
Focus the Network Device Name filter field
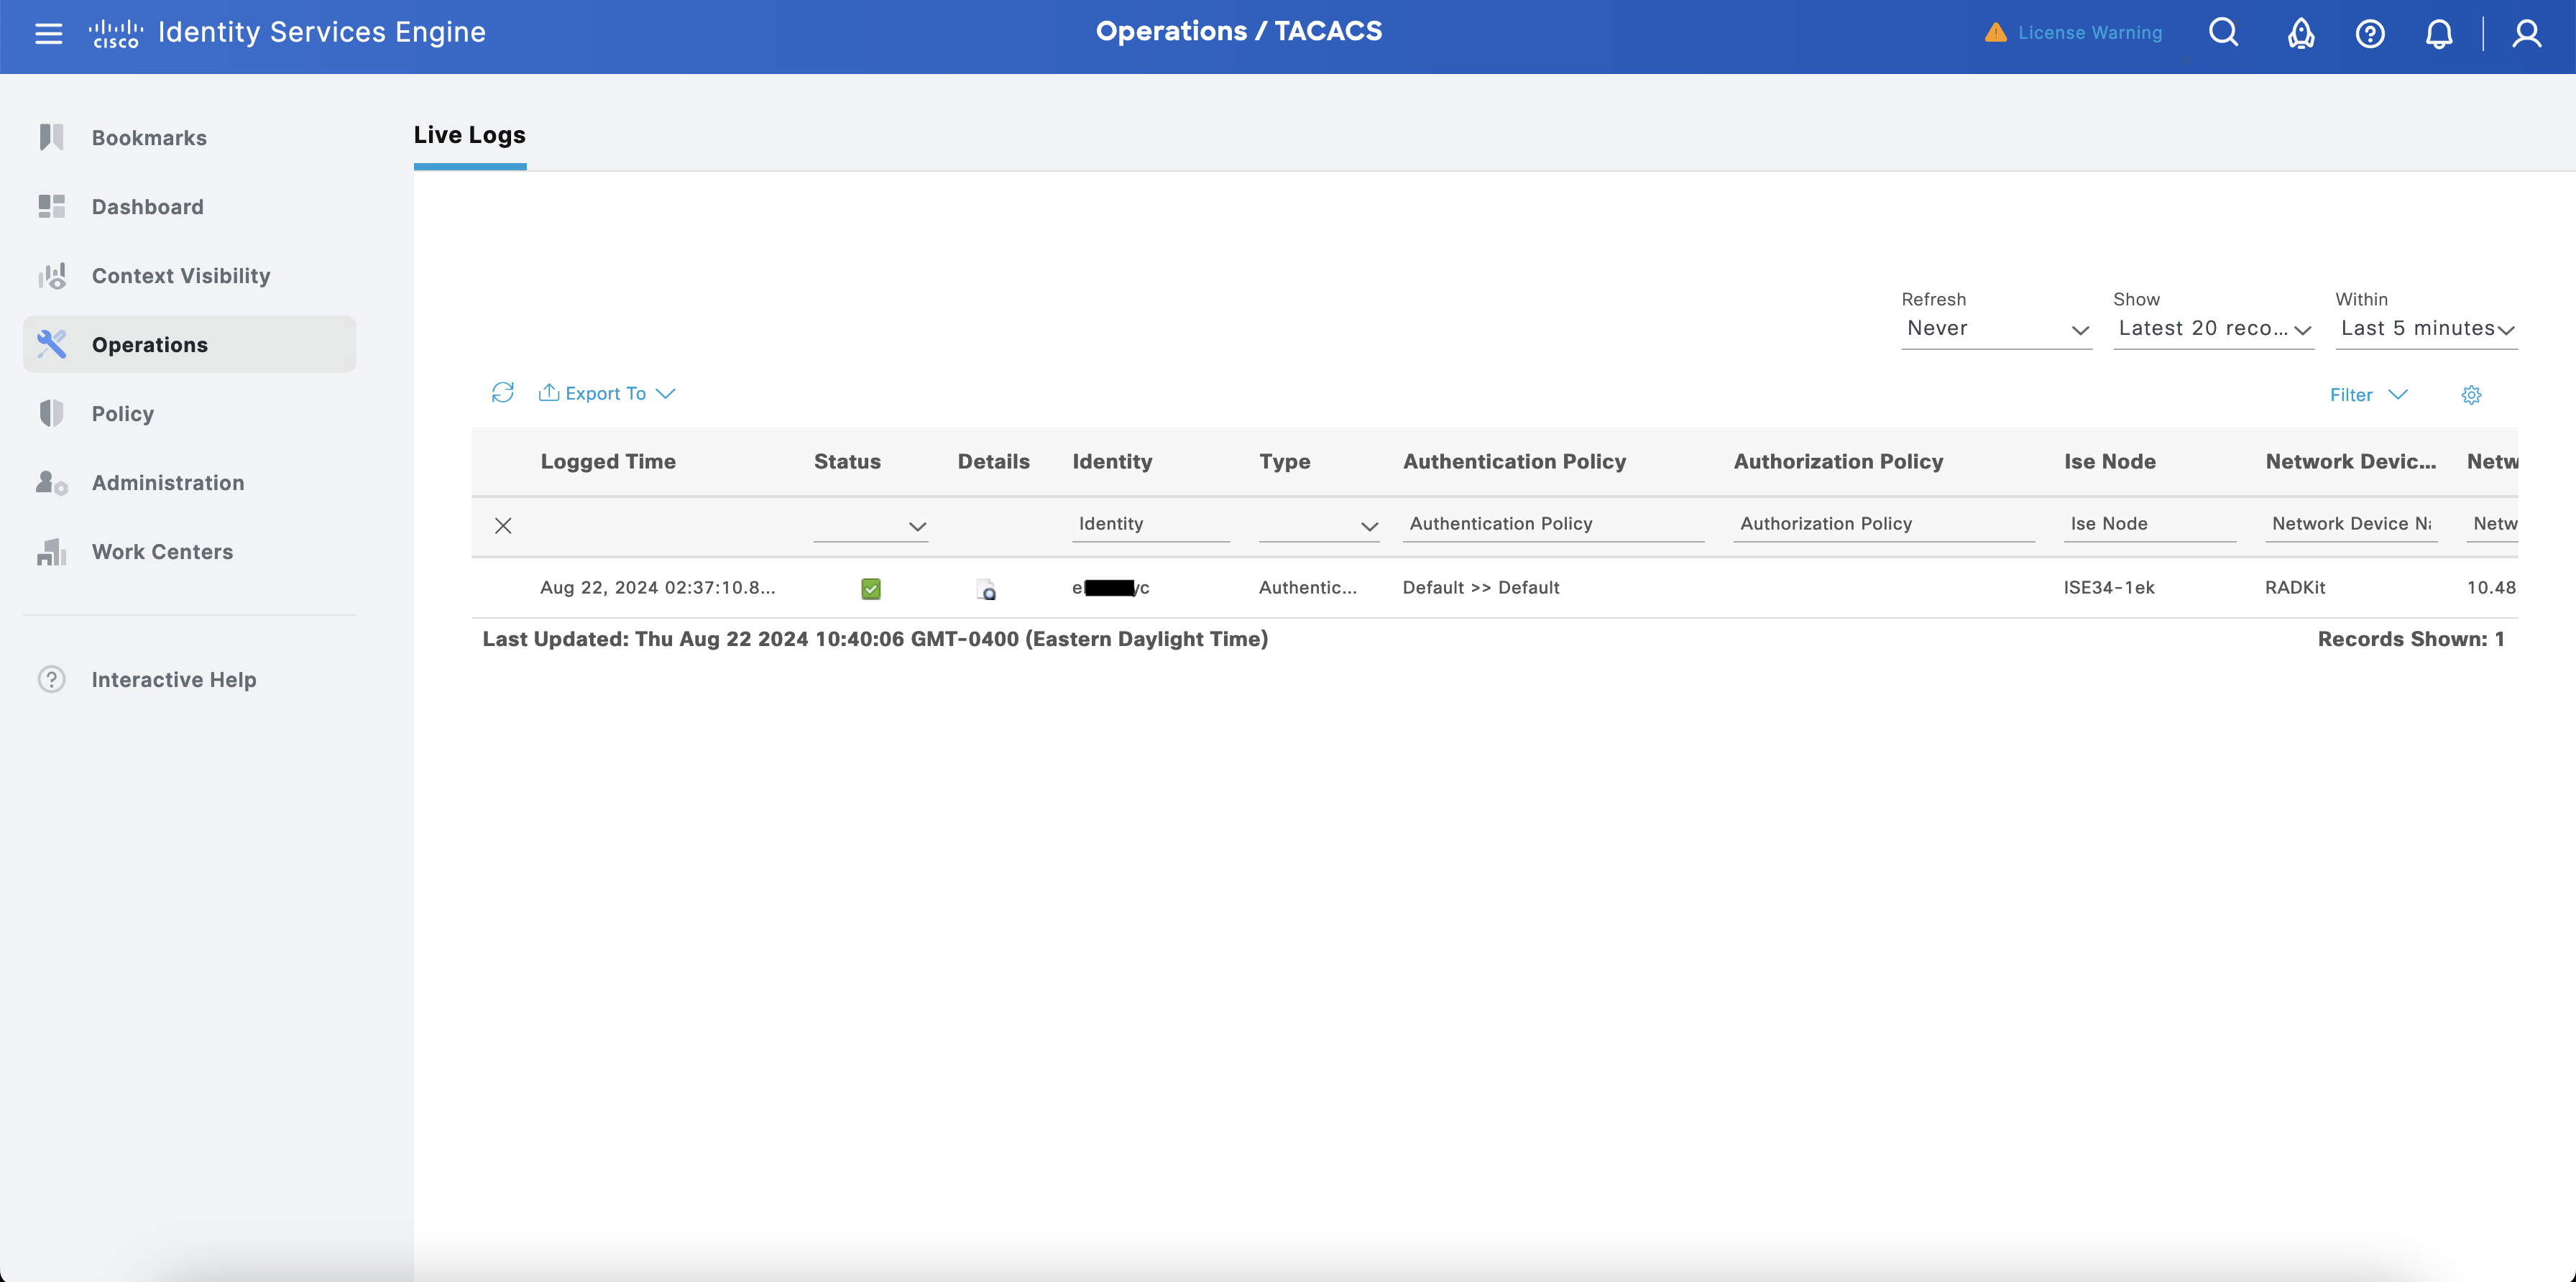click(x=2351, y=524)
